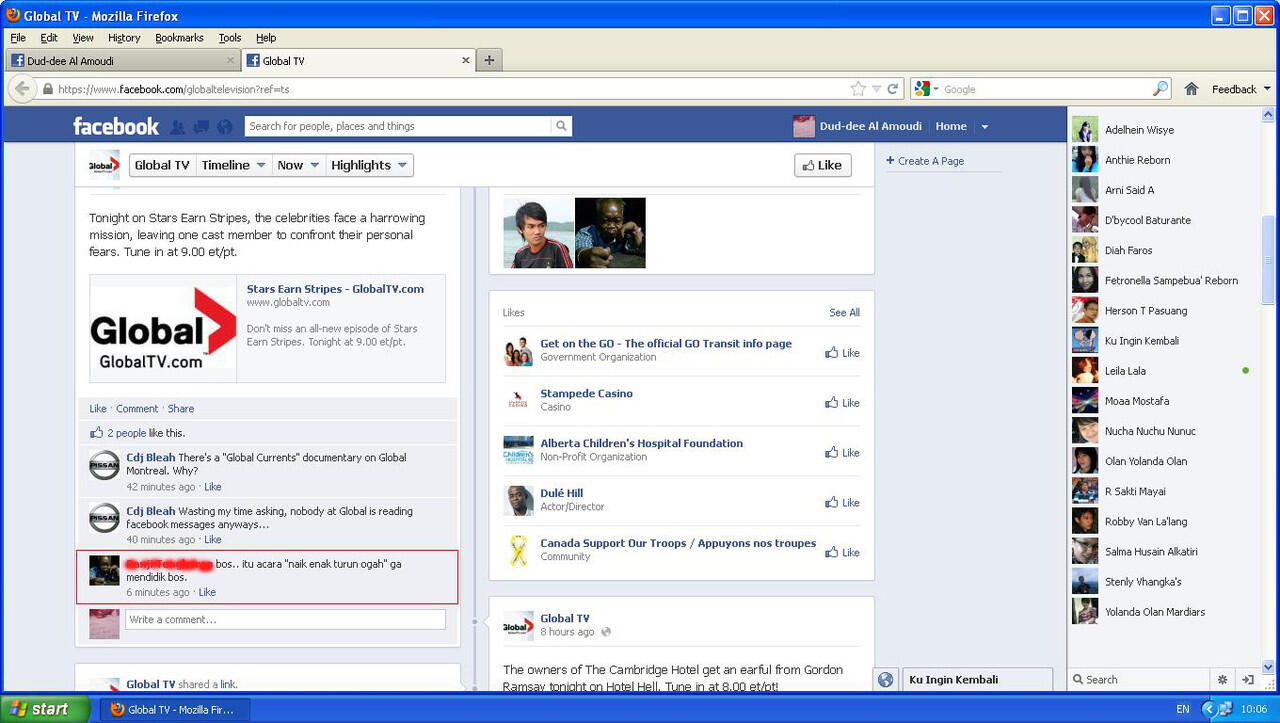Click Google search magnifier in Firefox
This screenshot has width=1280, height=723.
tap(1160, 89)
